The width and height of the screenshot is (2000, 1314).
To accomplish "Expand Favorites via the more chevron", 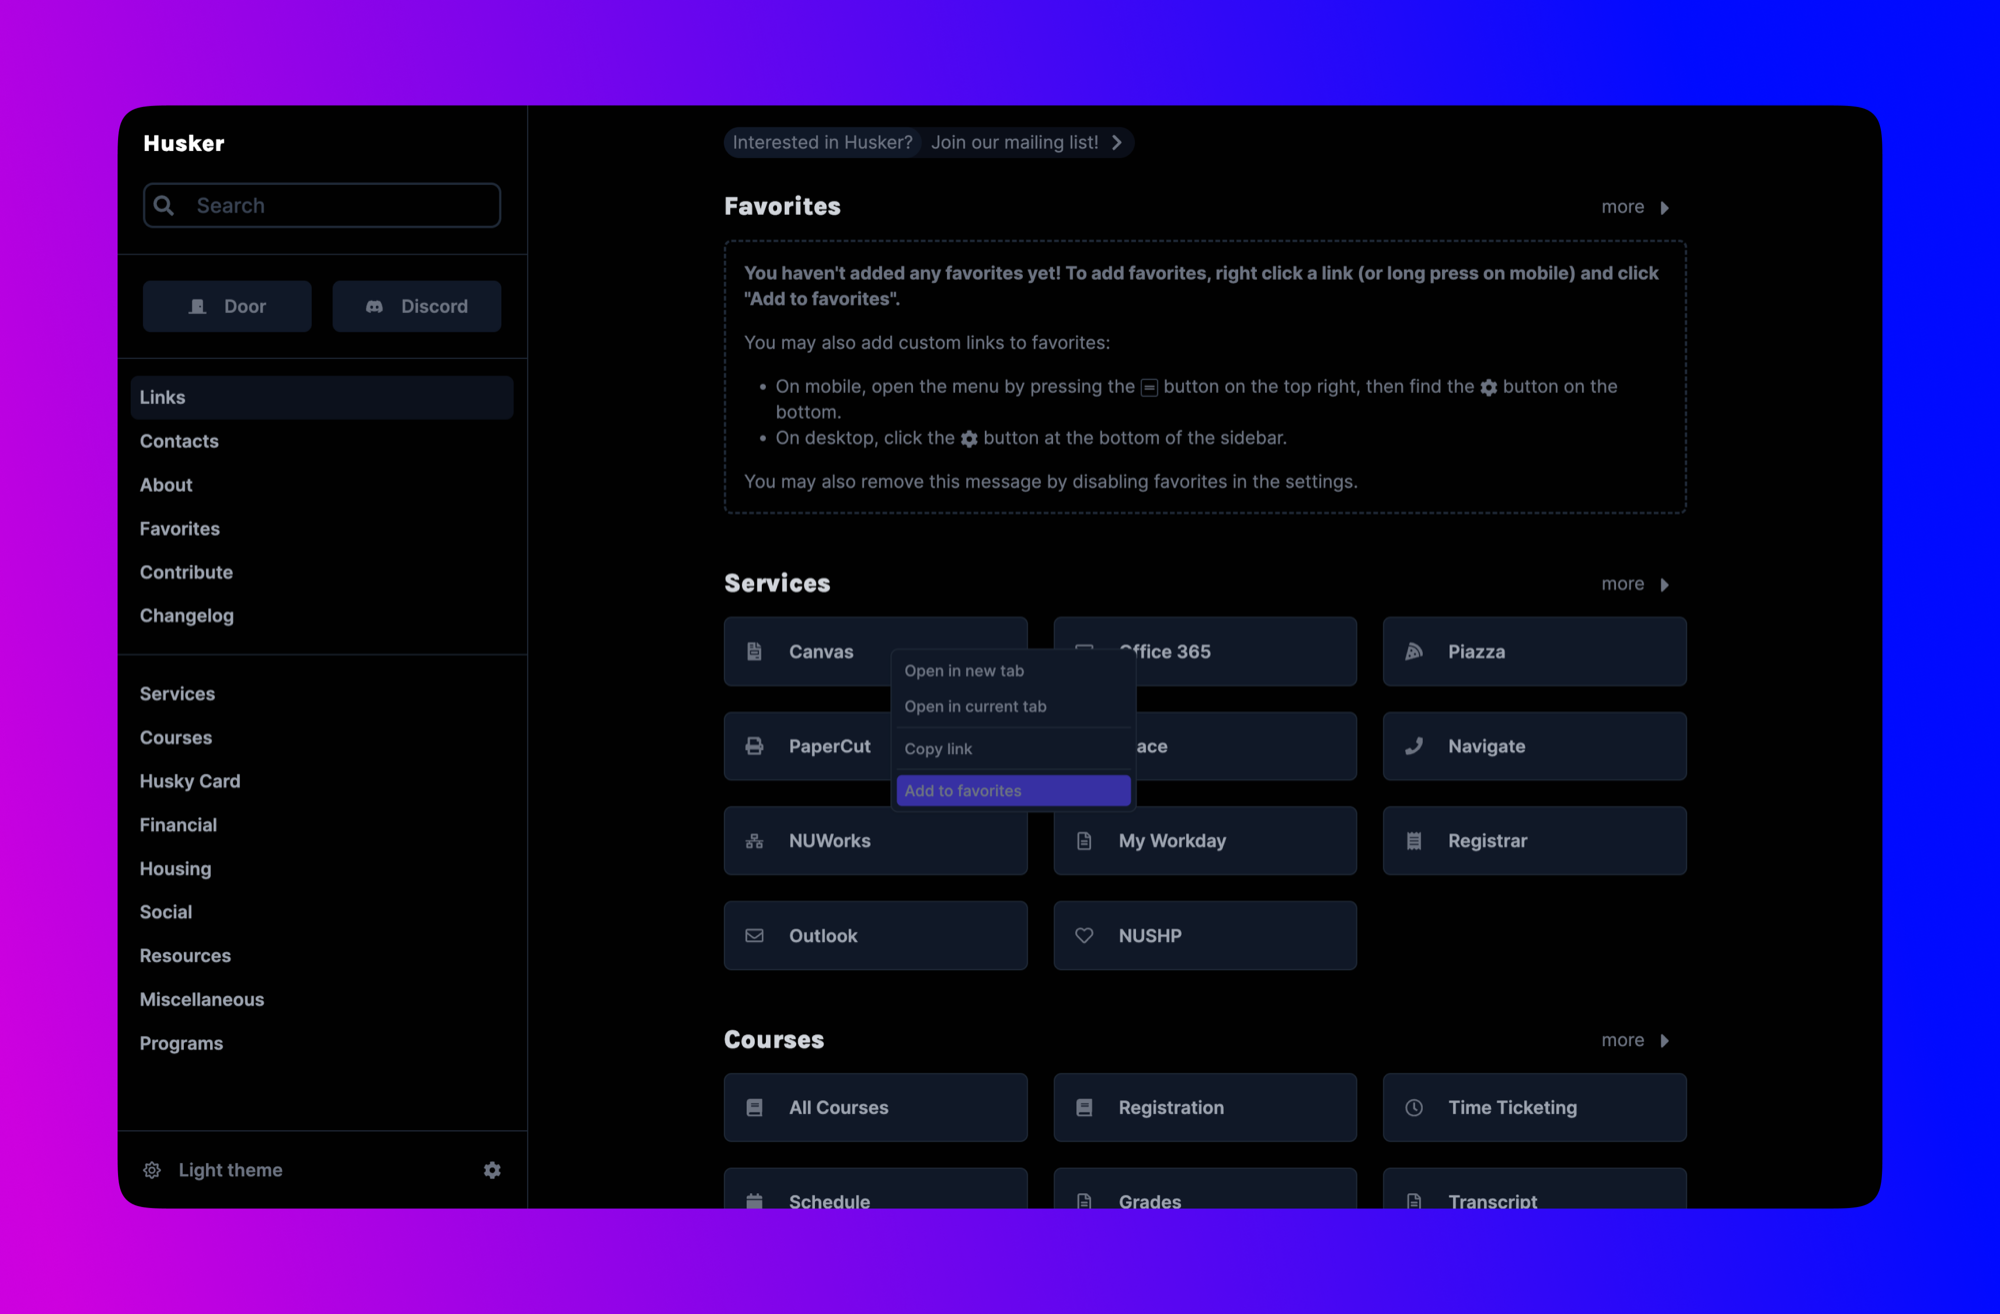I will pos(1634,207).
